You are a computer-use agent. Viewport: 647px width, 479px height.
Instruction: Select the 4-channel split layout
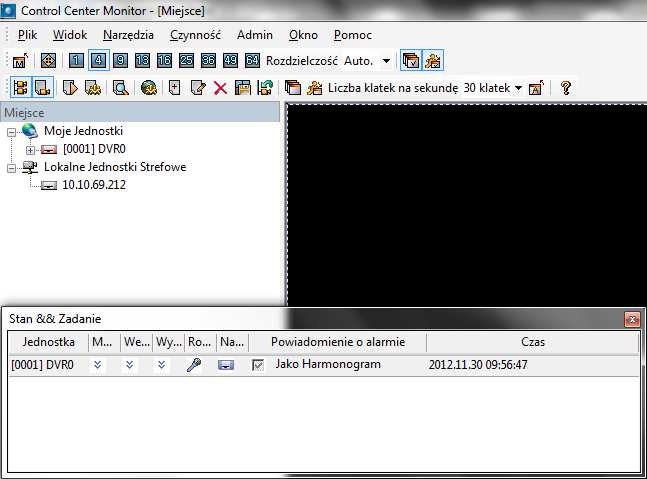tap(98, 61)
